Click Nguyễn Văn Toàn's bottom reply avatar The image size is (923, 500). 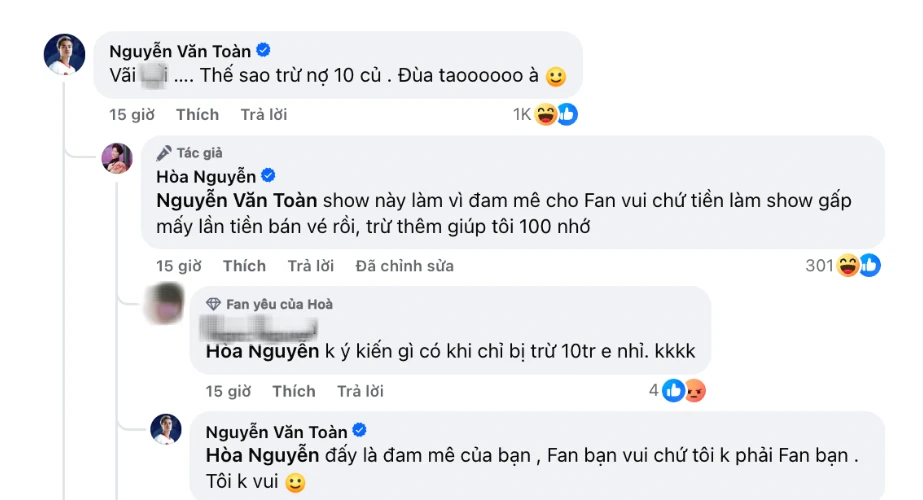pos(165,430)
